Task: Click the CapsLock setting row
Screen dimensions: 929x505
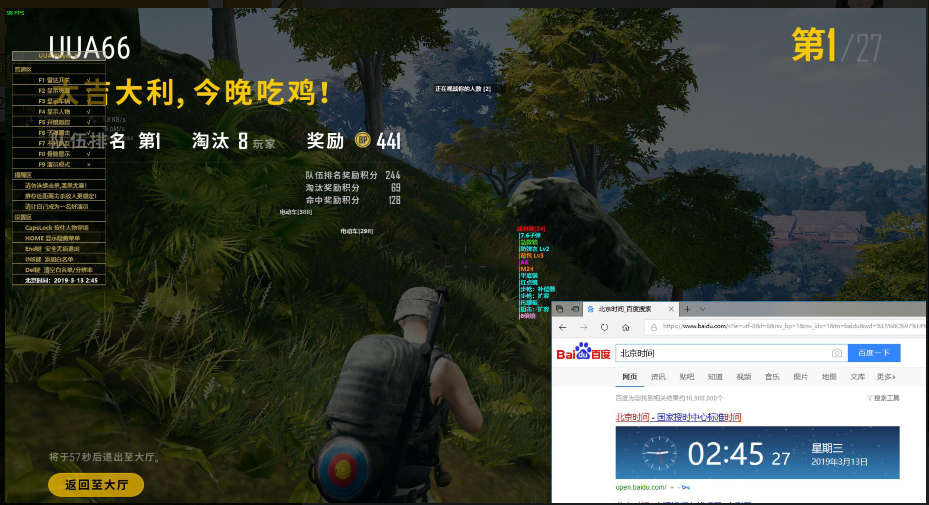Action: point(59,228)
